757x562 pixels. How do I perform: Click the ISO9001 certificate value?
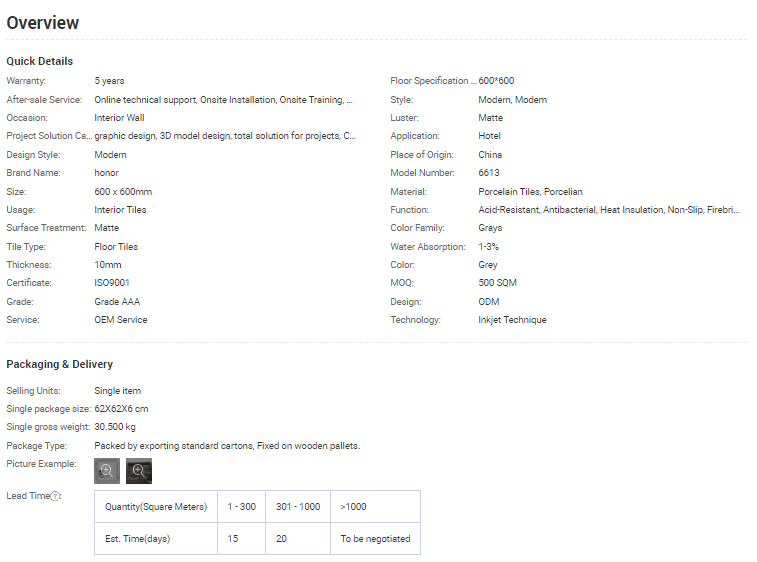point(112,283)
